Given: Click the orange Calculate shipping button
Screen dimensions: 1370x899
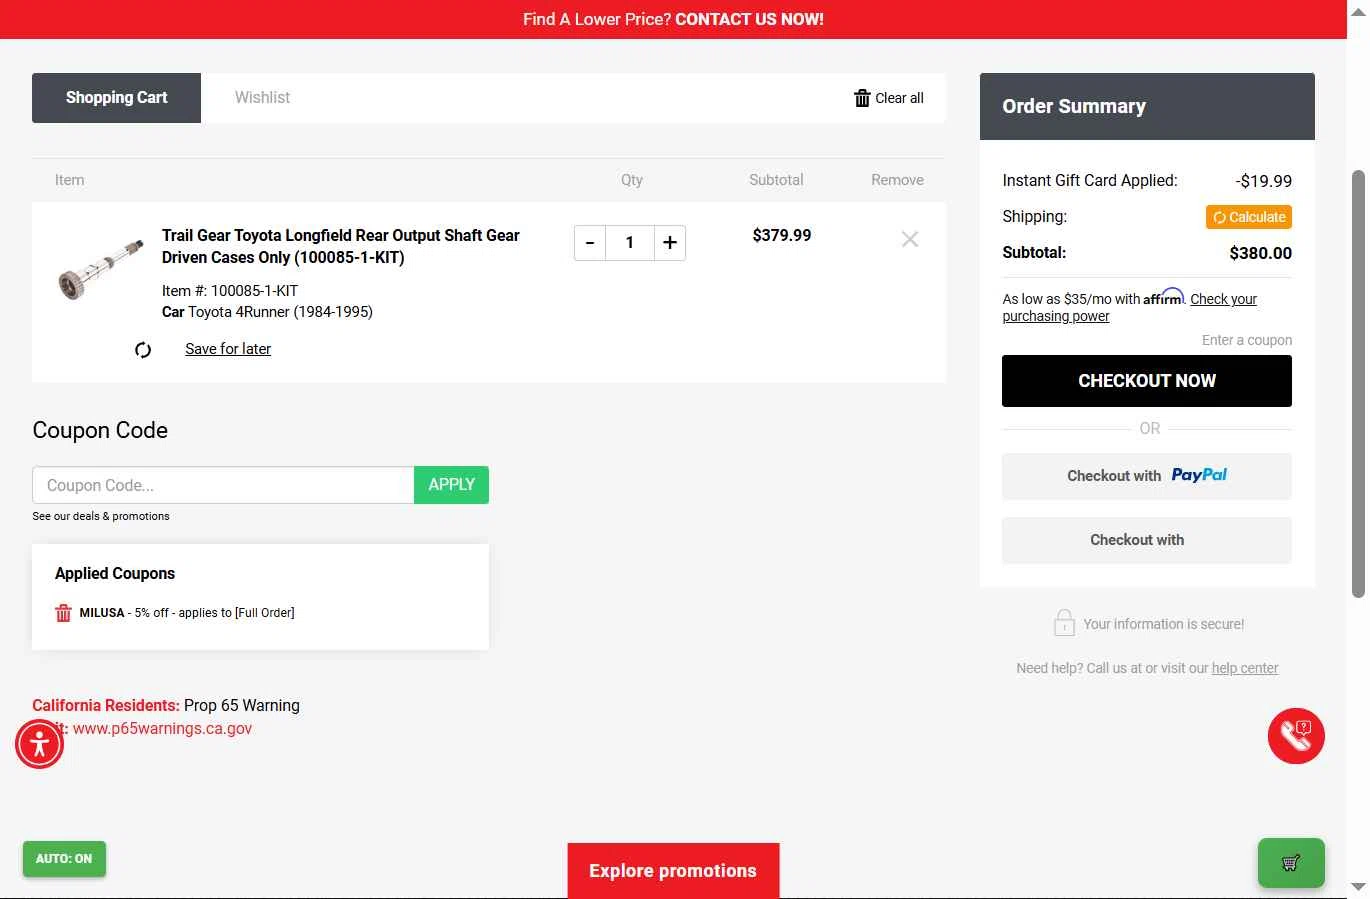Looking at the screenshot, I should point(1249,217).
